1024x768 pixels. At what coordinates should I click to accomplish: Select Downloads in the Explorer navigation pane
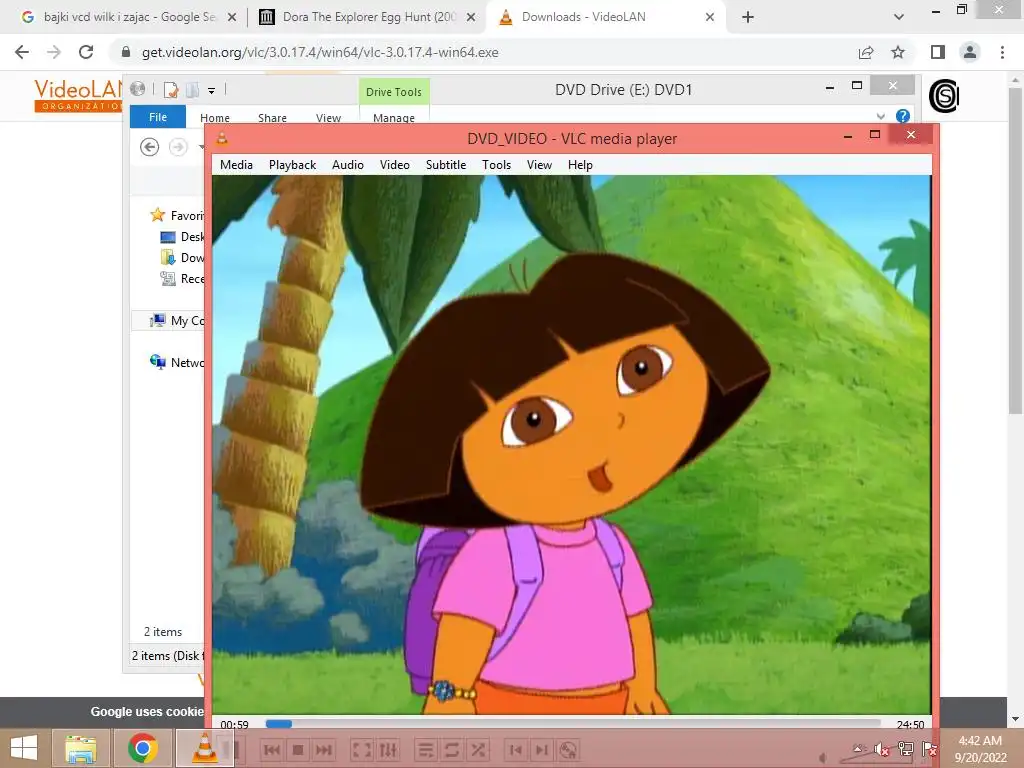(182, 257)
